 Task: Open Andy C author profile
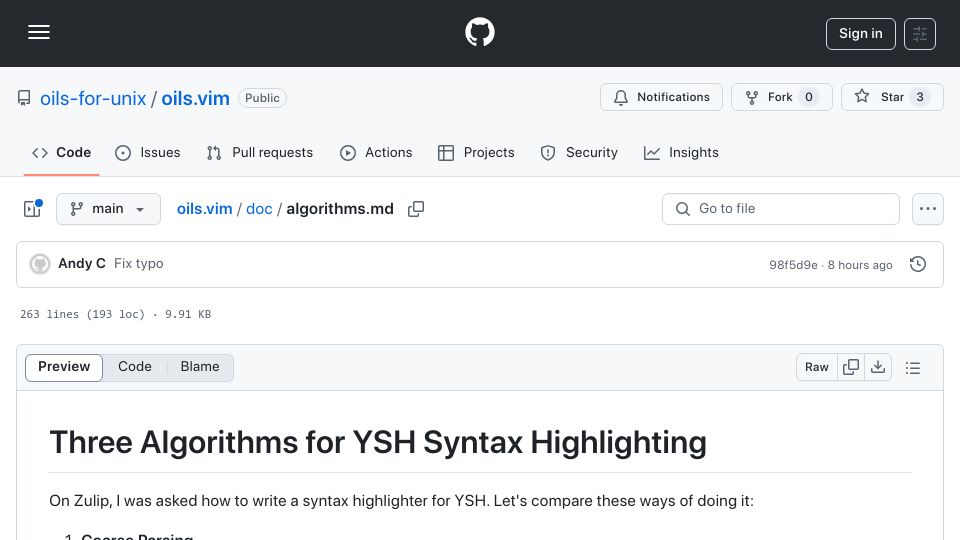(x=82, y=263)
